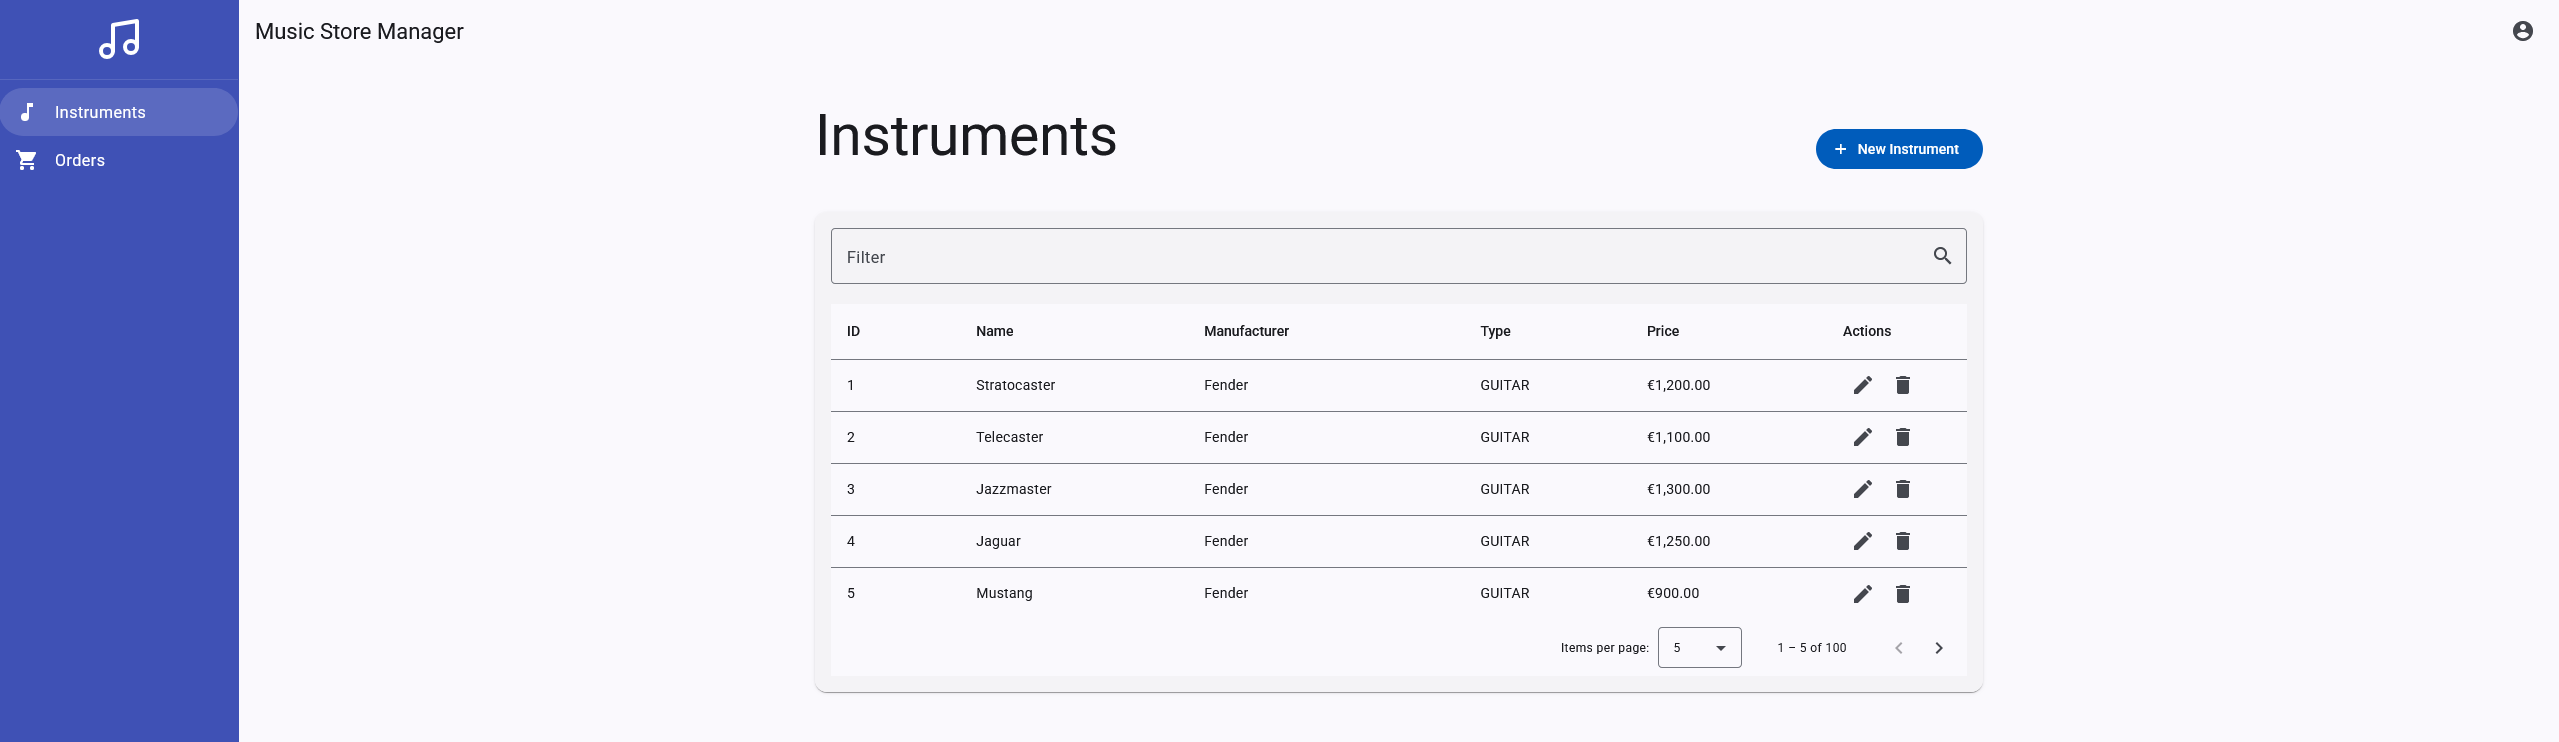Edit the Stratocaster instrument row

coord(1862,385)
